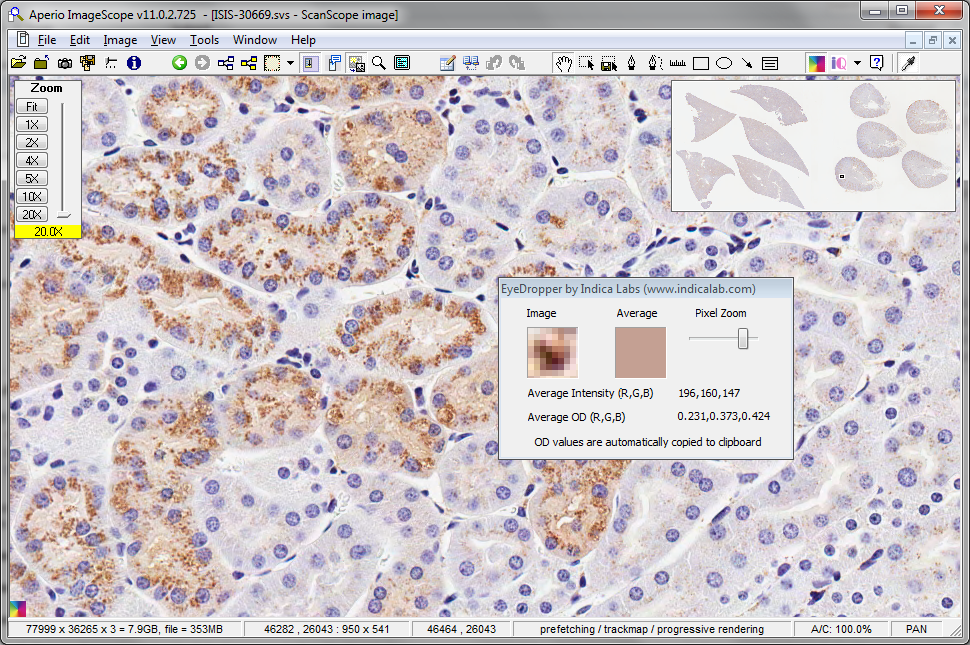Open the Help menu
970x645 pixels.
pyautogui.click(x=303, y=40)
